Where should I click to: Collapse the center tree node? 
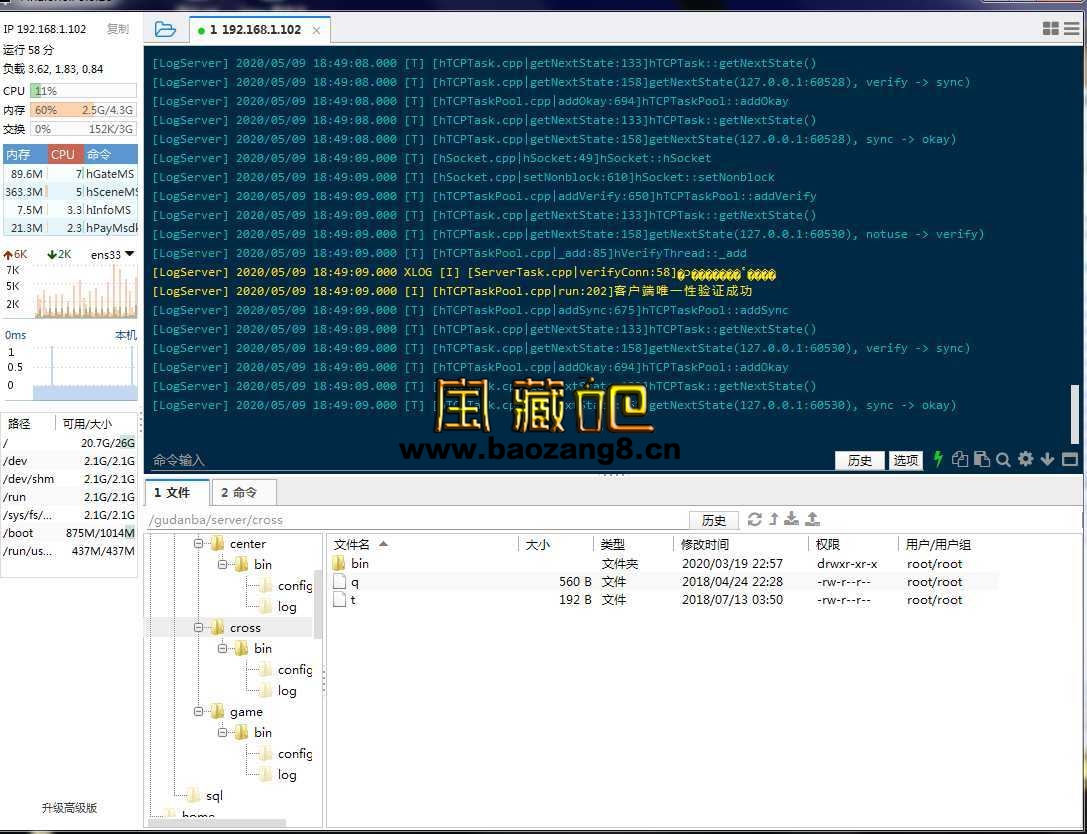coord(198,544)
